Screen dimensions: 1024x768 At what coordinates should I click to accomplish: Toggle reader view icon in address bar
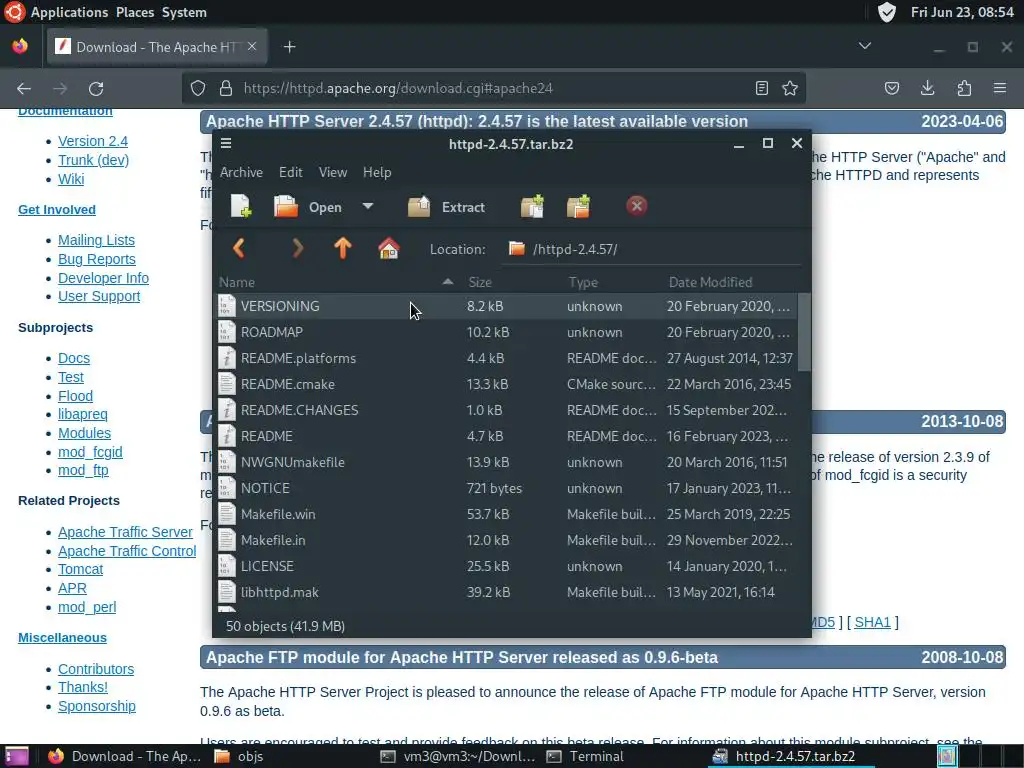pos(761,88)
